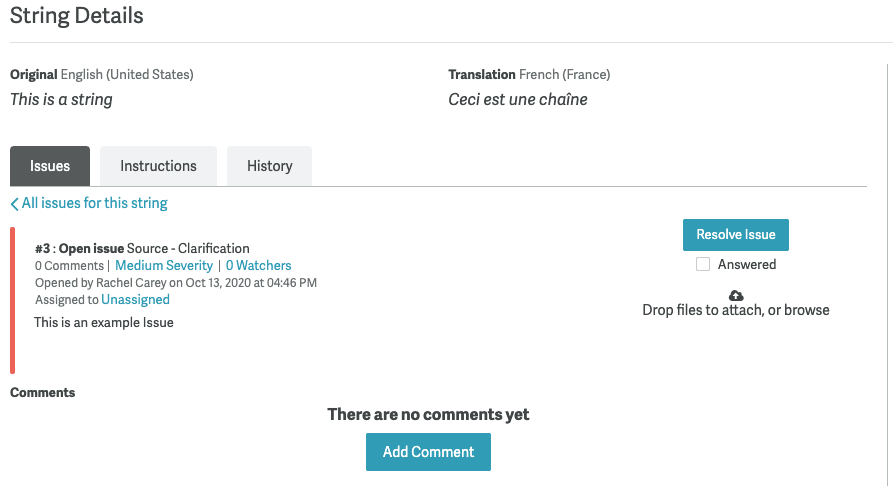Click the Unassigned assignee link
This screenshot has height=486, width=893.
click(x=135, y=300)
